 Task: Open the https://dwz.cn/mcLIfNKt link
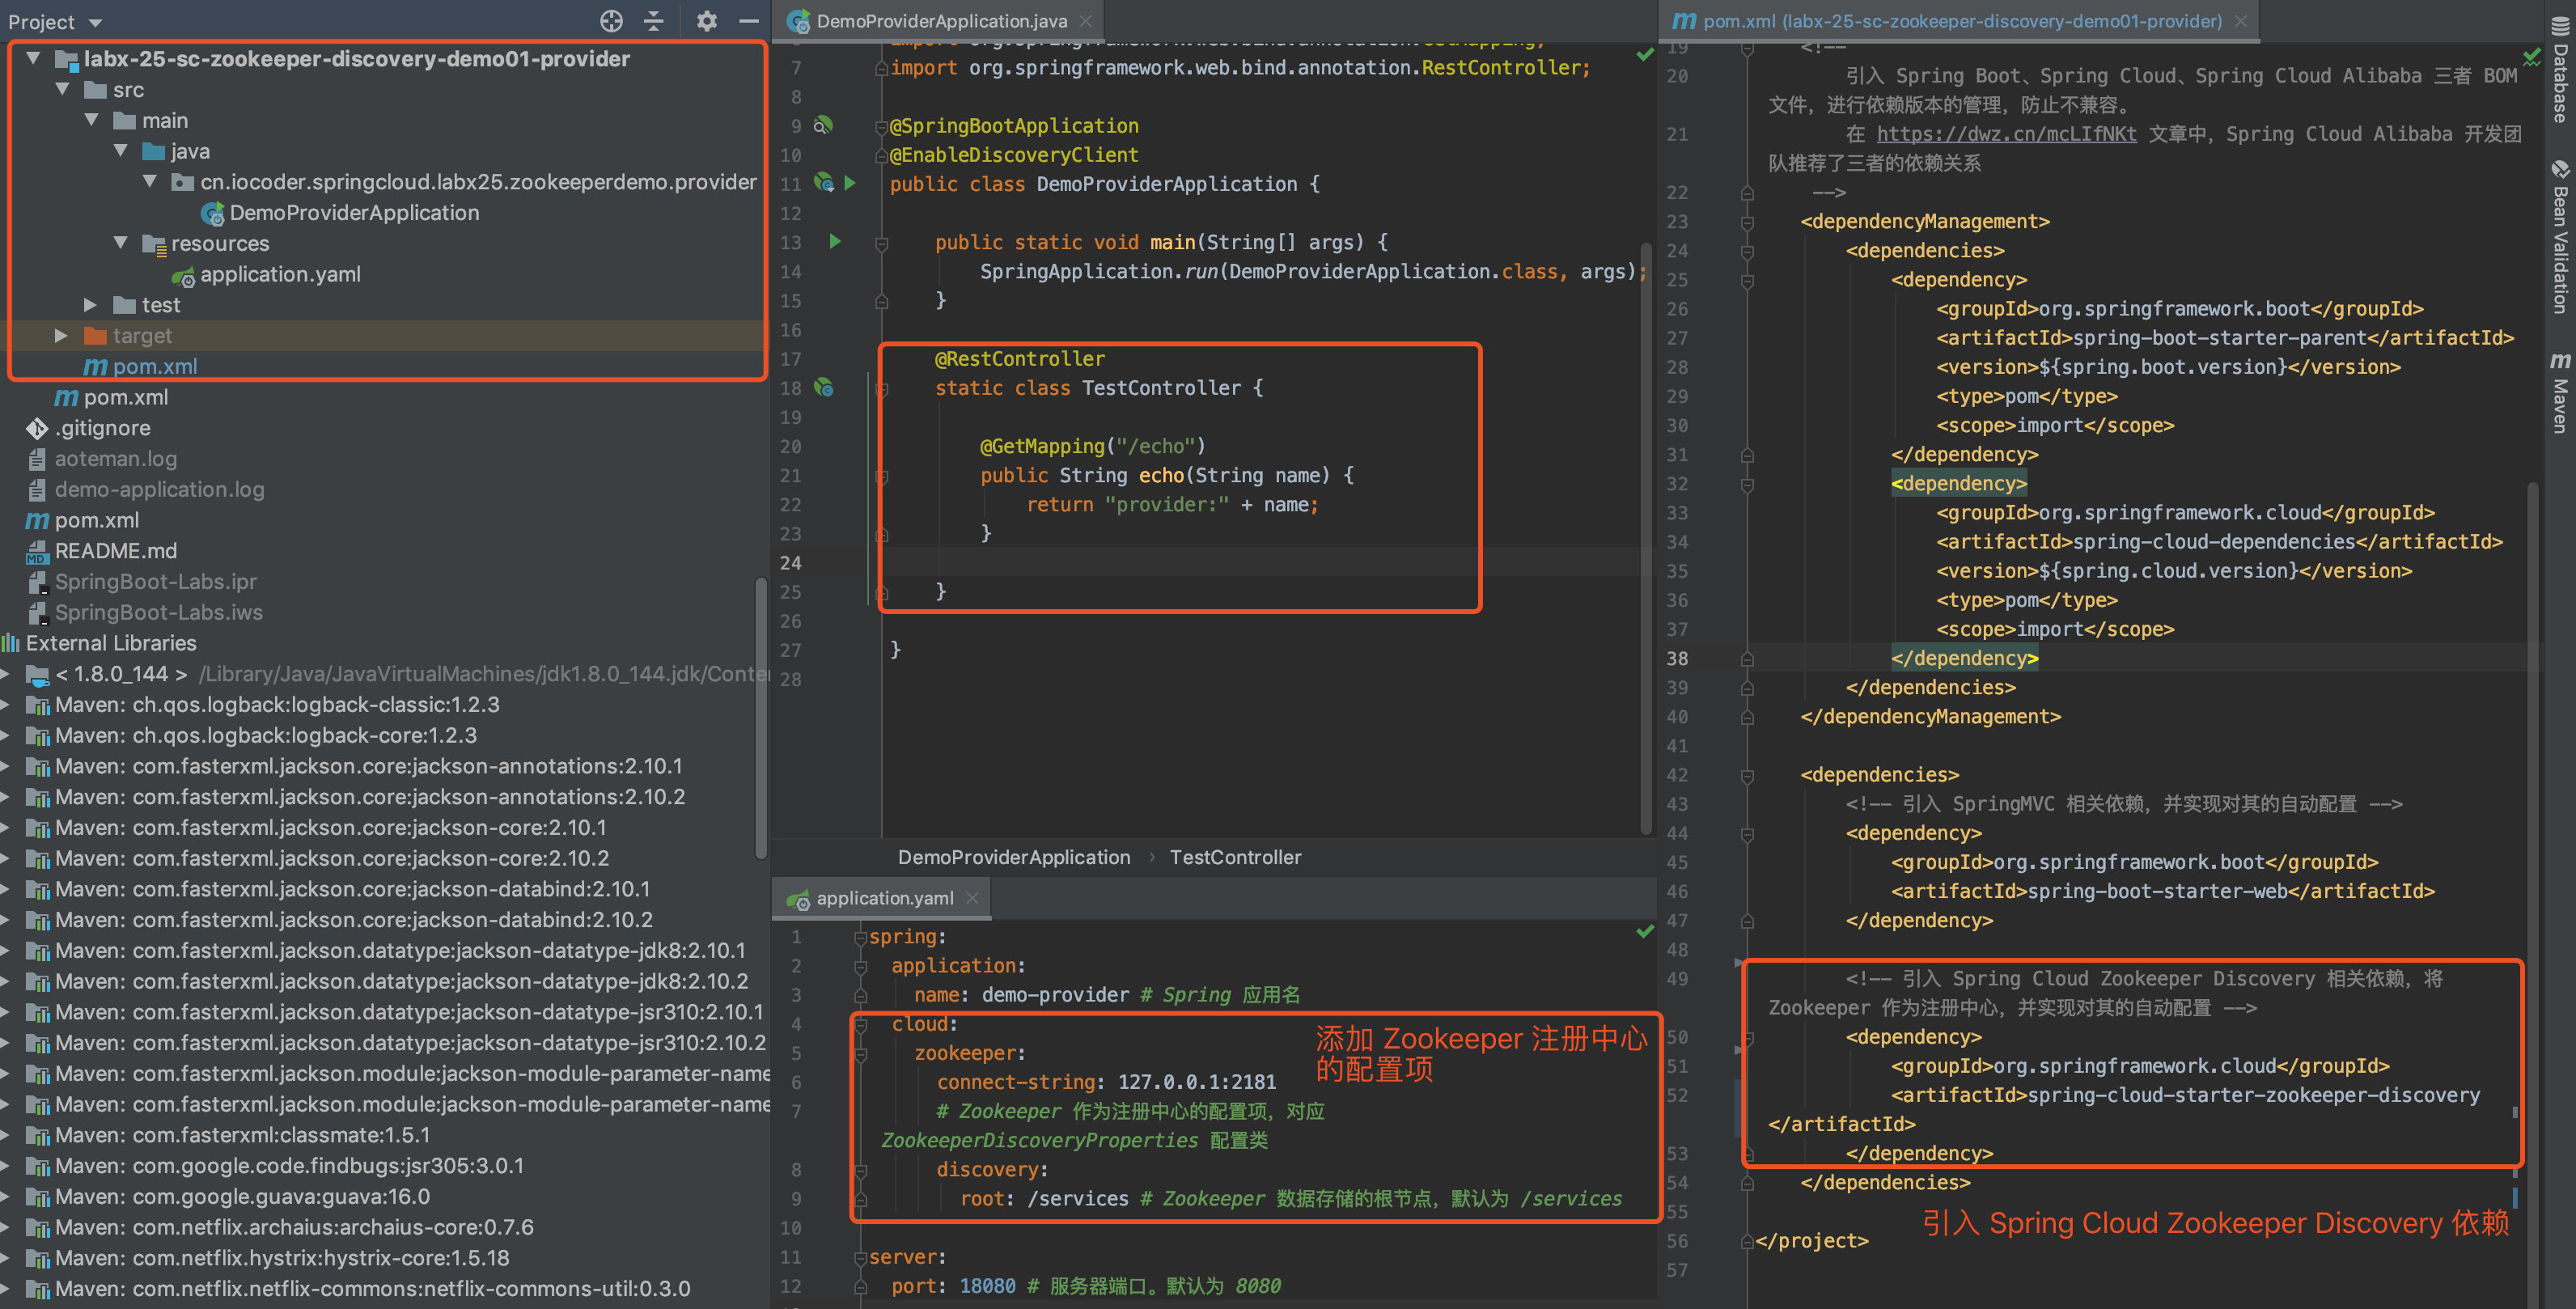[x=2006, y=134]
